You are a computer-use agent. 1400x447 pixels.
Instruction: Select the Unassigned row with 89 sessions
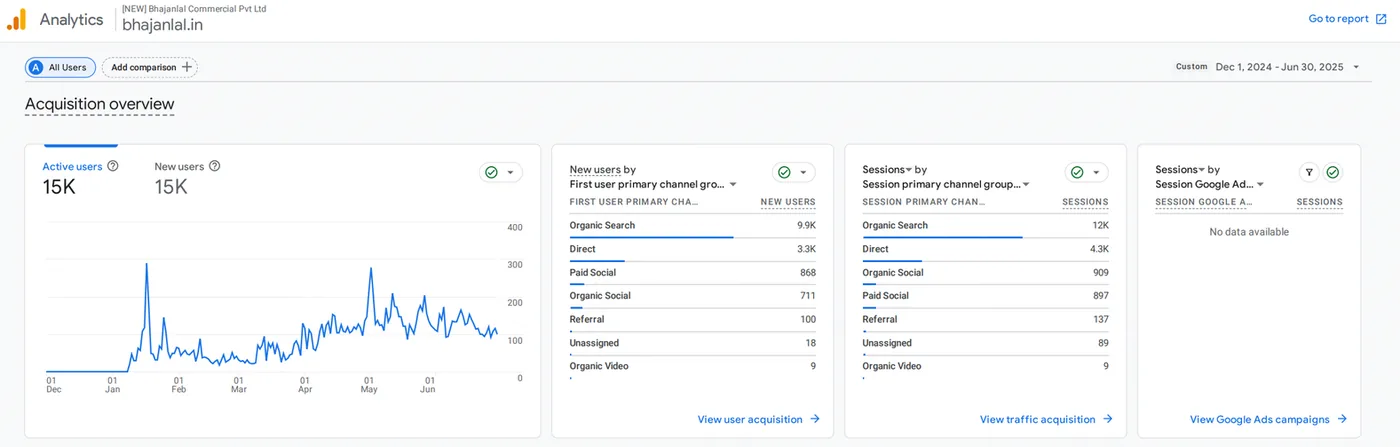[x=986, y=343]
